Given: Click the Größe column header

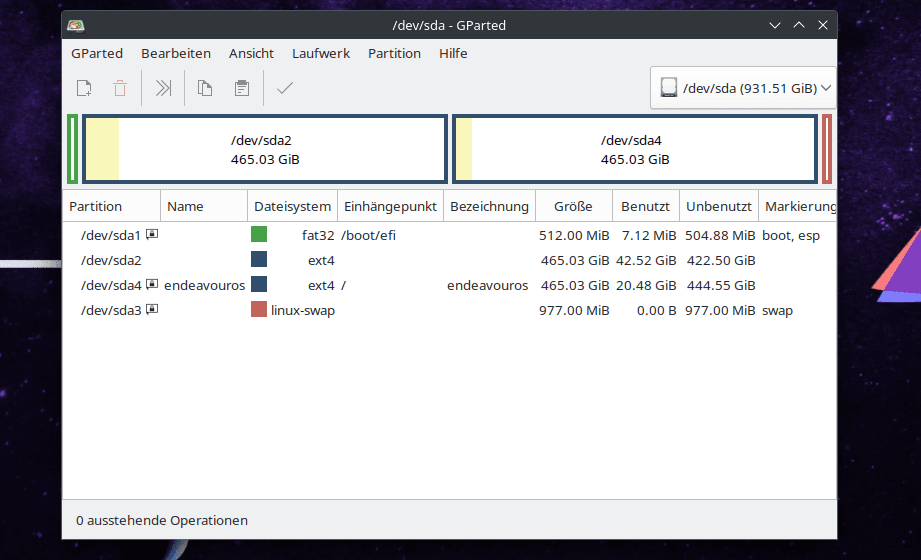Looking at the screenshot, I should point(573,206).
